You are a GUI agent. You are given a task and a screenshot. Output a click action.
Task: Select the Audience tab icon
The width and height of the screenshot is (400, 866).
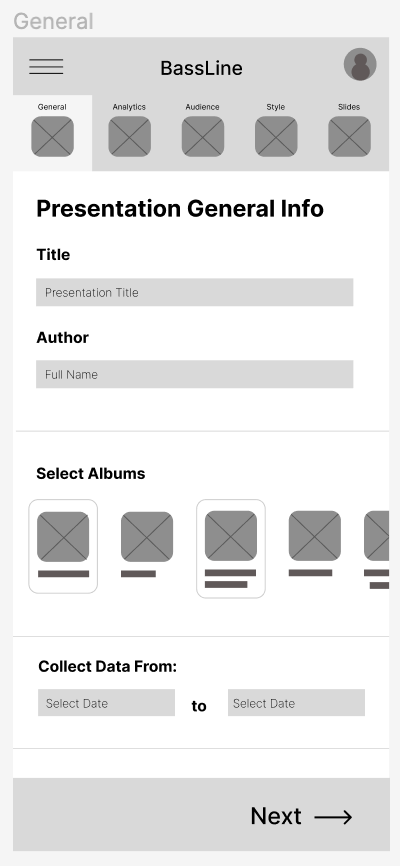click(203, 136)
